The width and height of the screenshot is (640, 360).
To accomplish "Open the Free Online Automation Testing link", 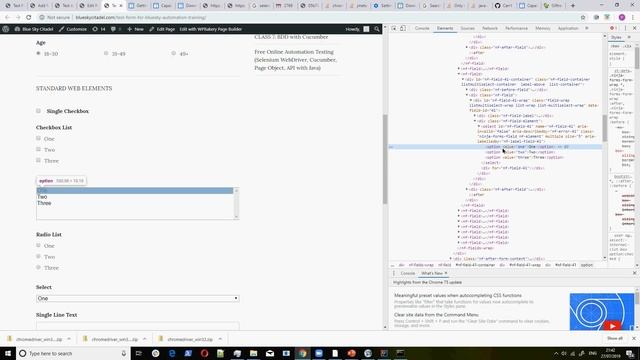I will [x=296, y=60].
